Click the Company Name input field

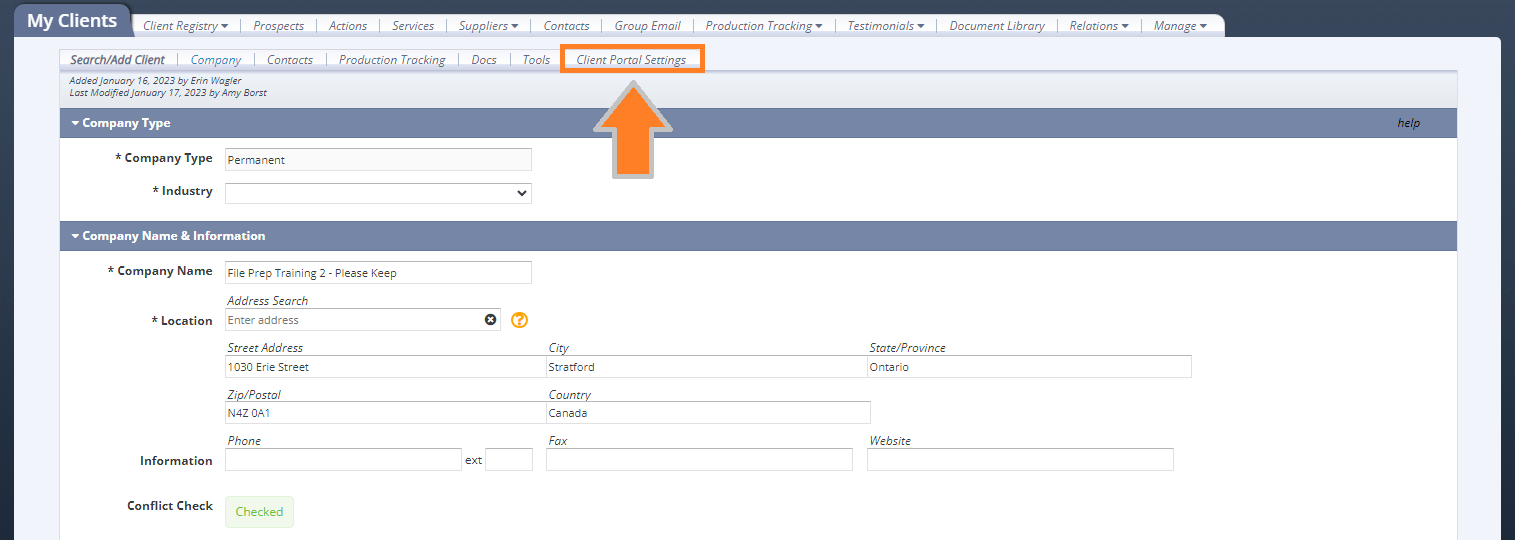pyautogui.click(x=378, y=273)
